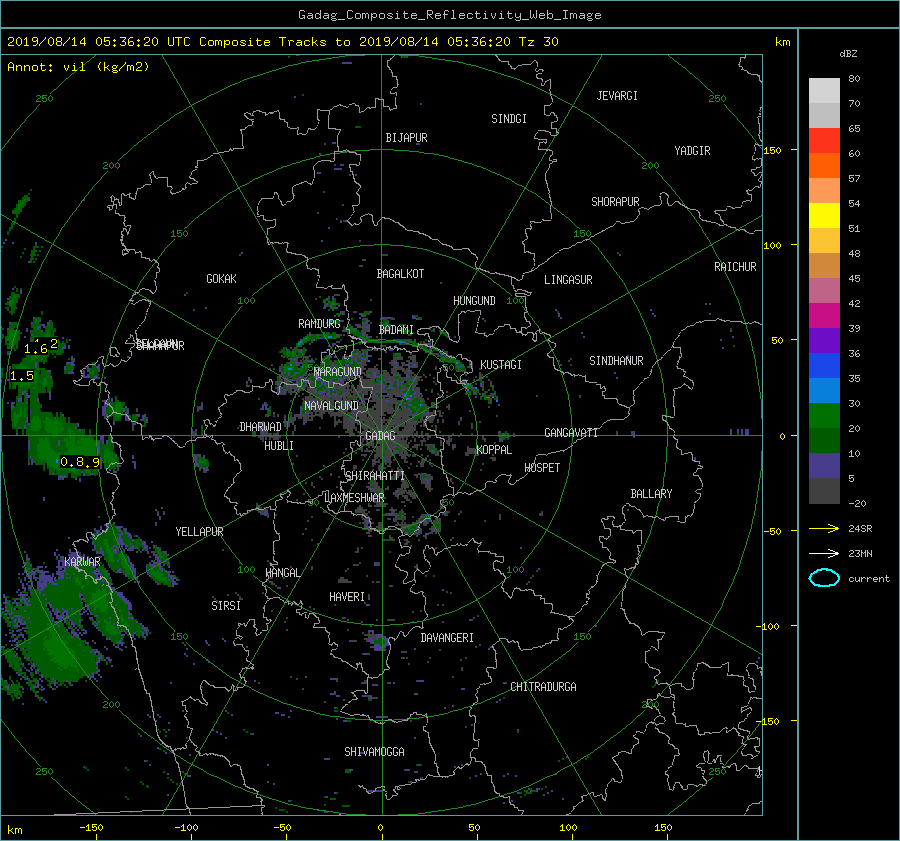Select the 65 dBZ red color swatch
This screenshot has width=900, height=841.
824,140
